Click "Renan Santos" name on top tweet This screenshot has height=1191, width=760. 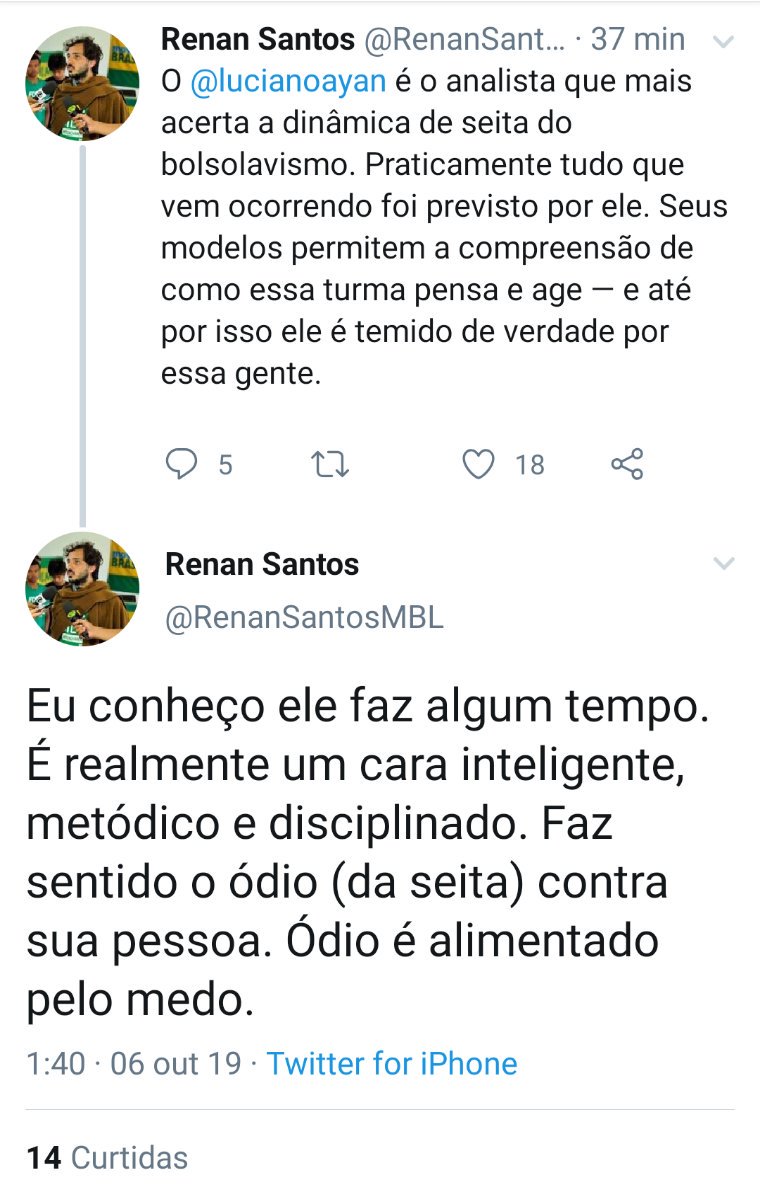[258, 40]
